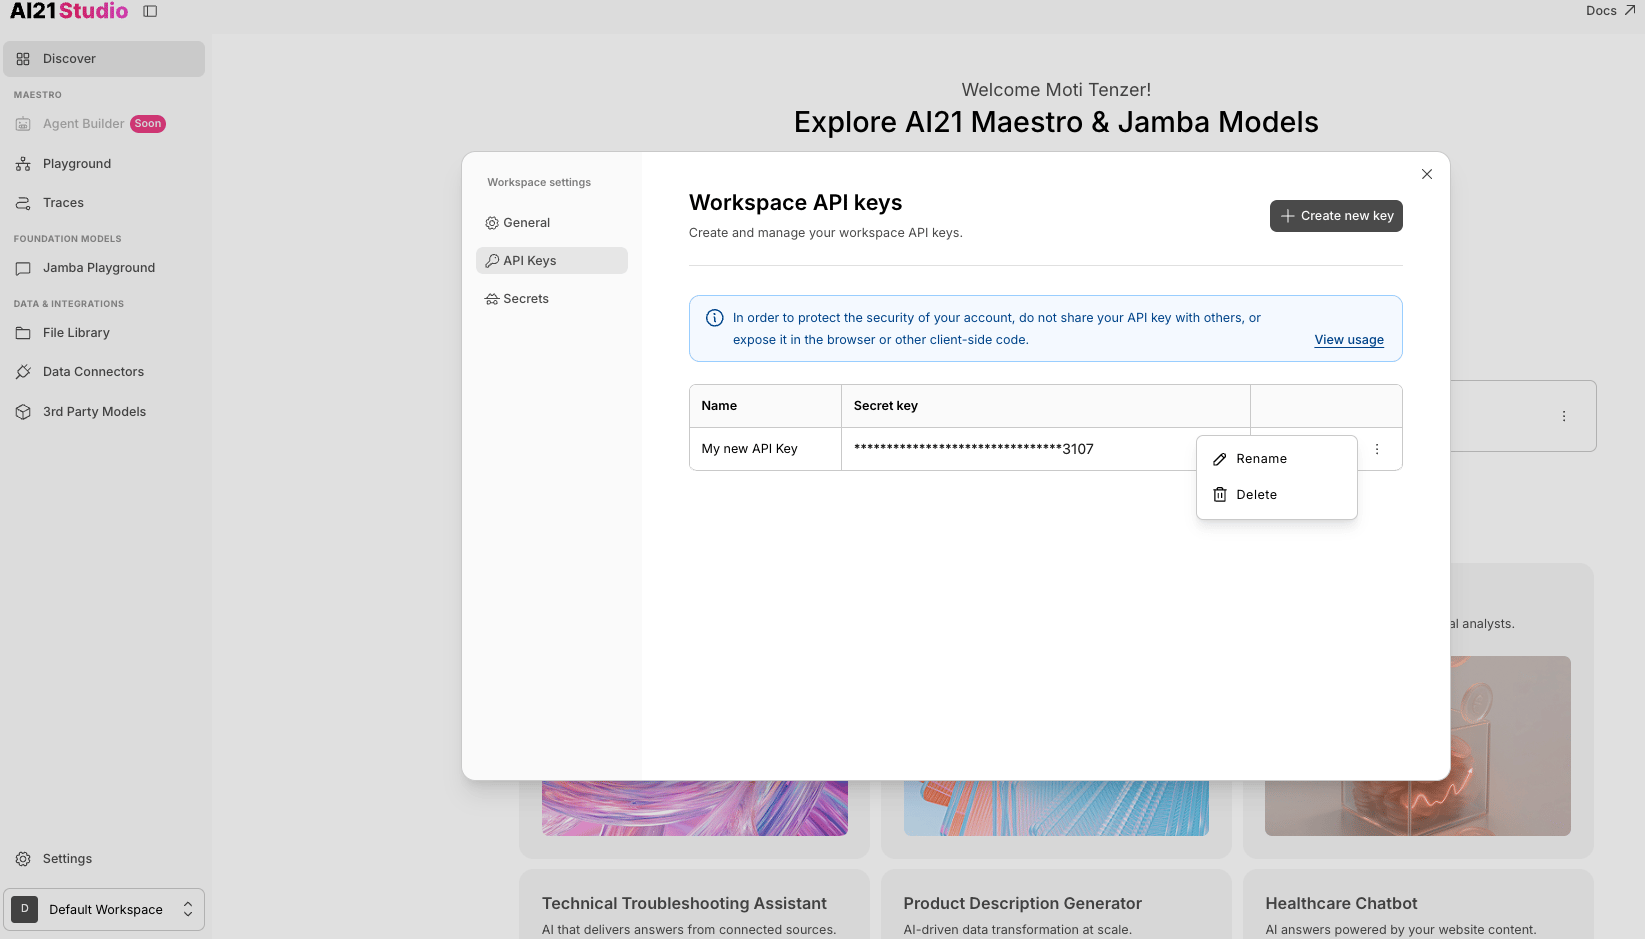Click the Discover grid icon
Viewport: 1645px width, 939px height.
coord(23,59)
